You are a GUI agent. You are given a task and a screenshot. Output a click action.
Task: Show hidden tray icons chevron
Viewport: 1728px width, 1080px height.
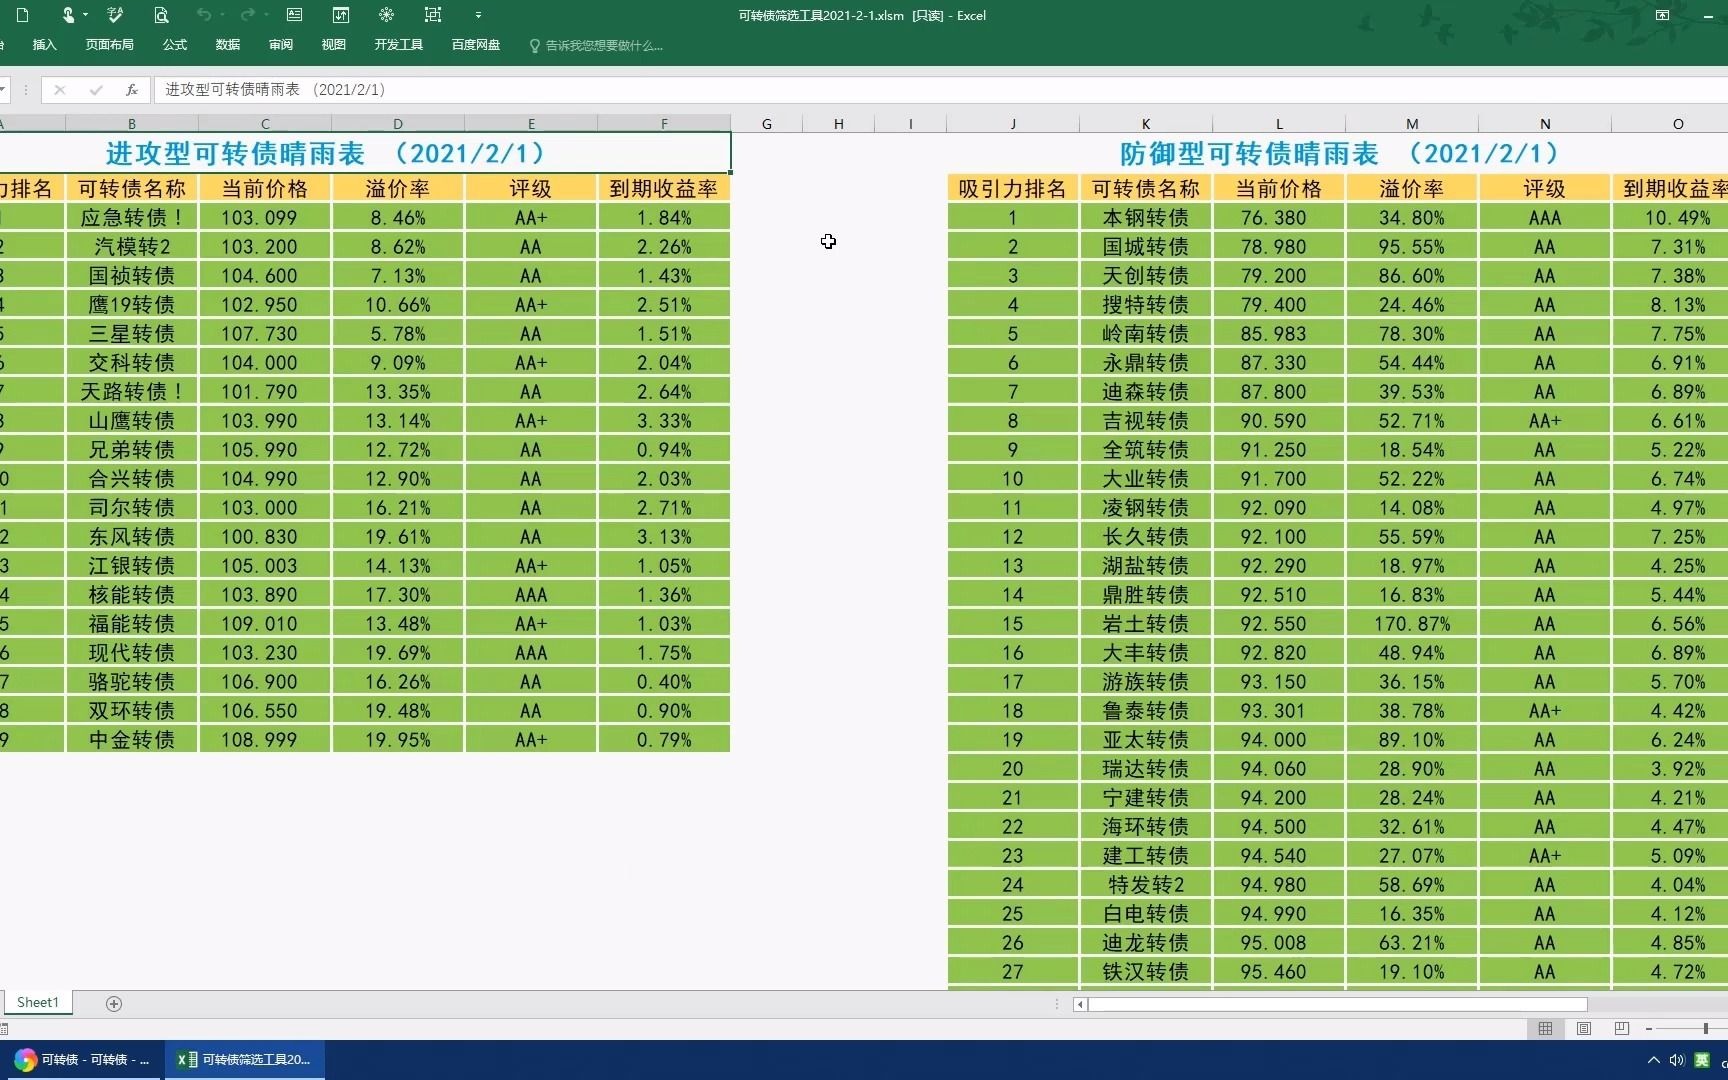coord(1653,1060)
